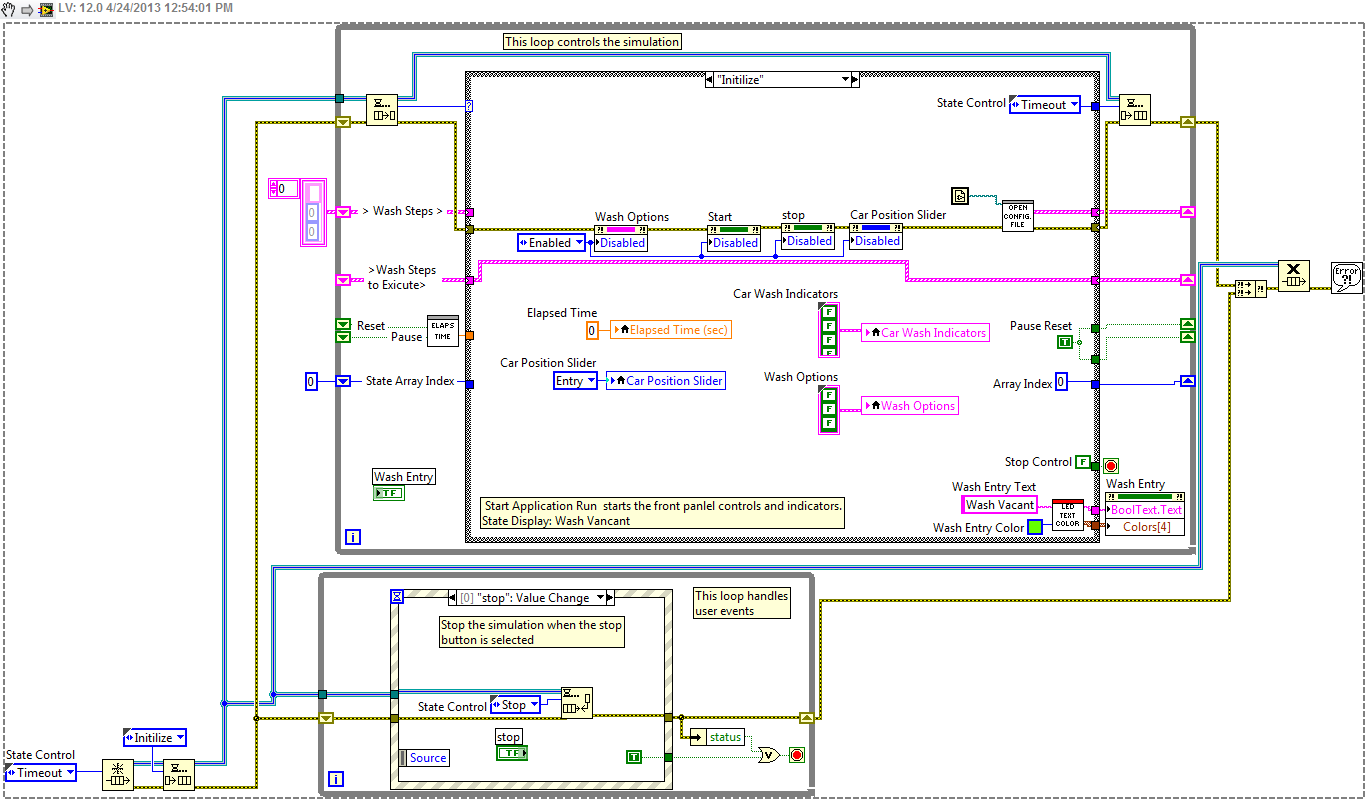Click the stop Disabled property node
This screenshot has width=1368, height=802.
(808, 235)
